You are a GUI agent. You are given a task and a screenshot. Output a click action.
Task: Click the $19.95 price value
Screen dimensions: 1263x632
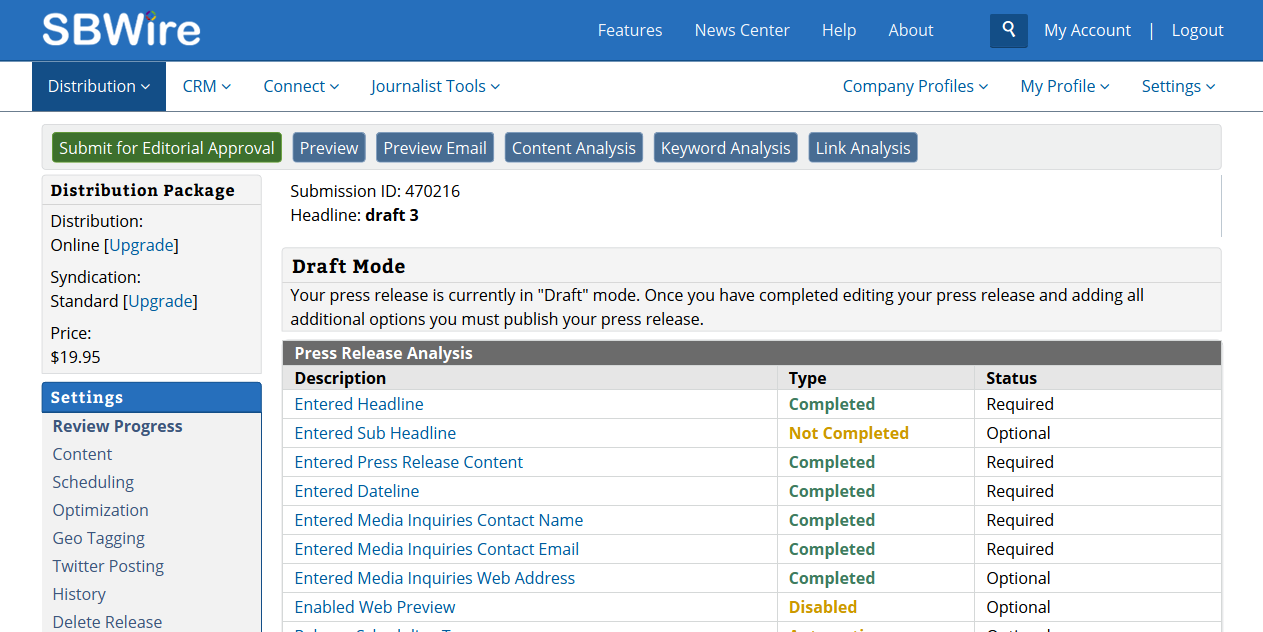click(x=76, y=357)
